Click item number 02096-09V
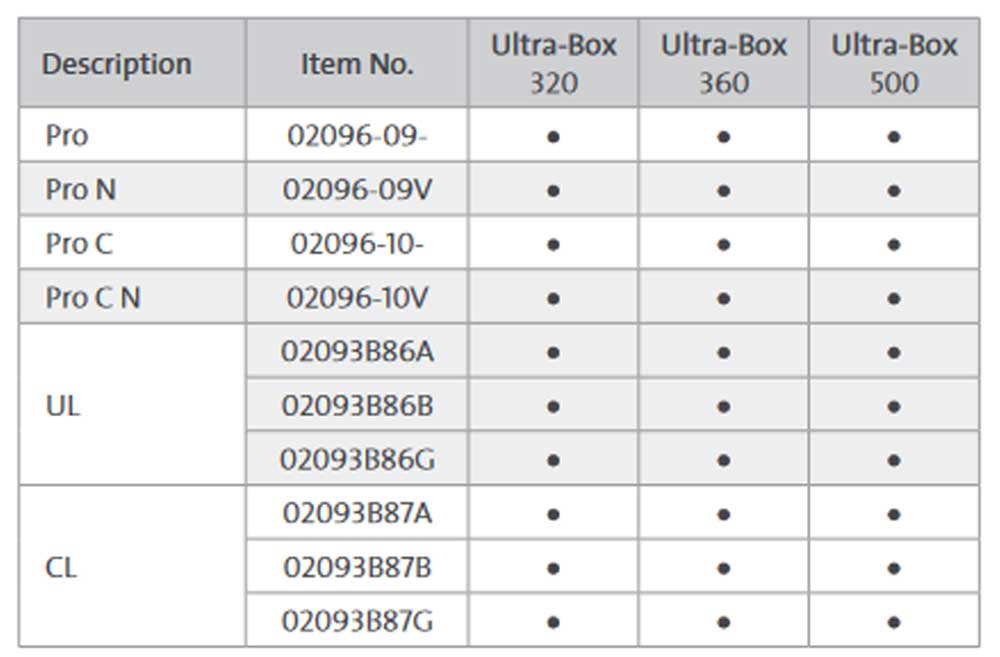The image size is (1000, 657). click(357, 189)
